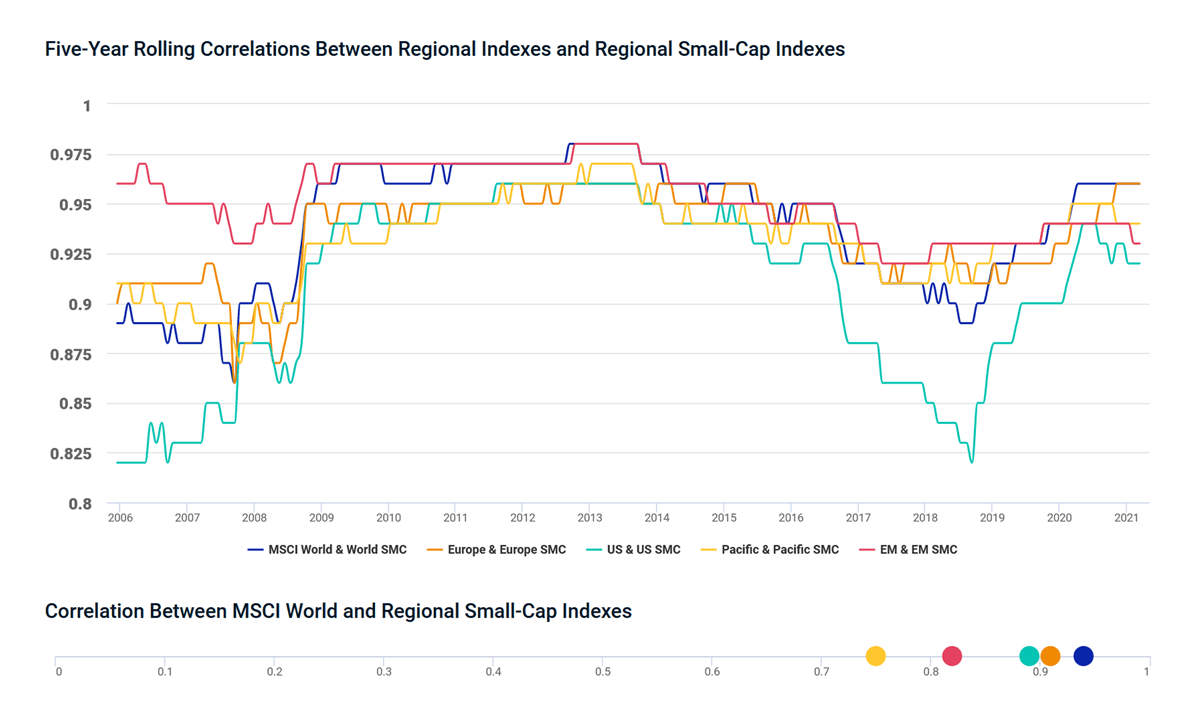Click the orange dot on the correlation axis
Viewport: 1200px width, 713px height.
tap(1050, 656)
